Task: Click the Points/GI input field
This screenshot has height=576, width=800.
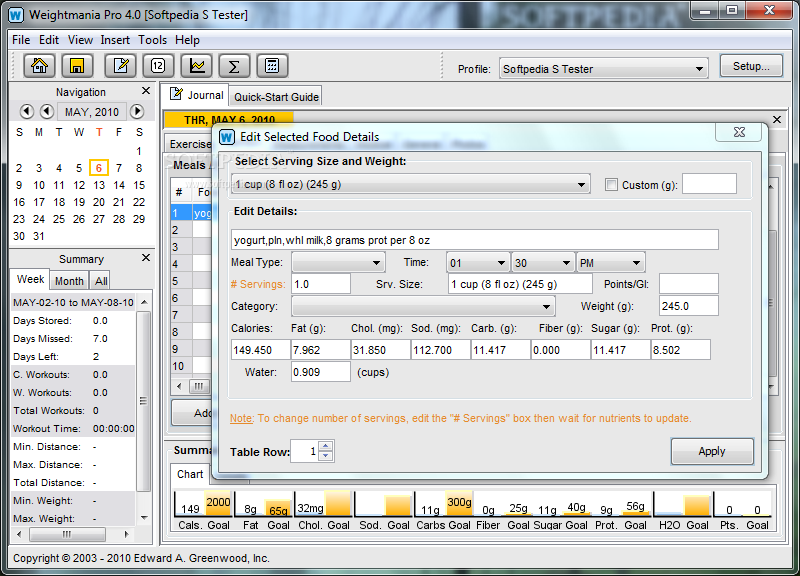Action: coord(688,284)
